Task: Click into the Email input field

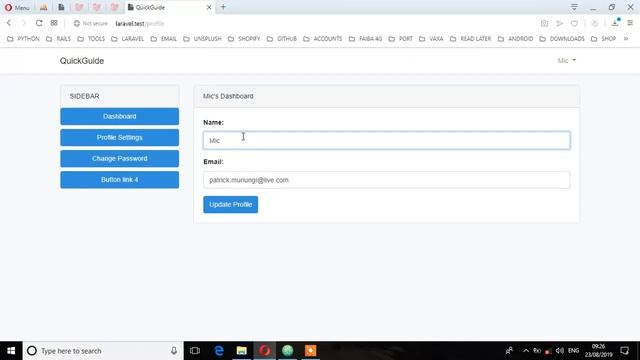Action: (387, 180)
